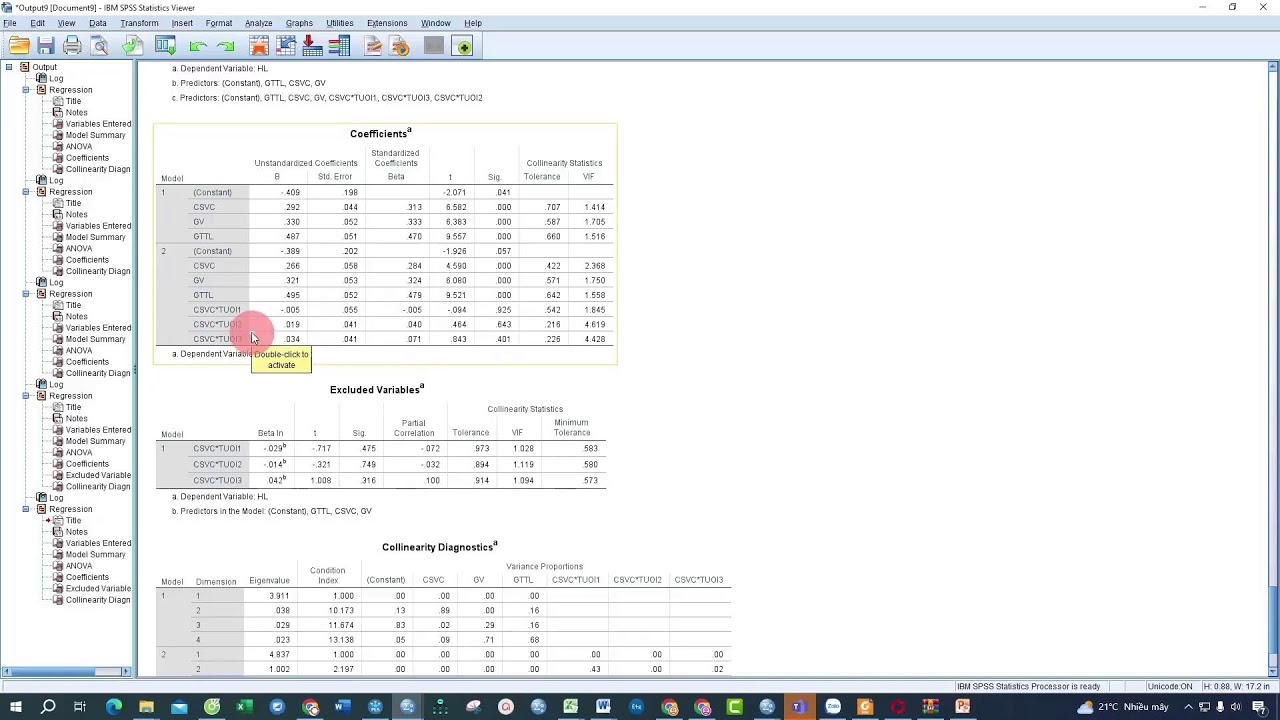Click the H: 0.88, W: 17.2 in status
Screen dimensions: 1280x720
[x=1236, y=686]
